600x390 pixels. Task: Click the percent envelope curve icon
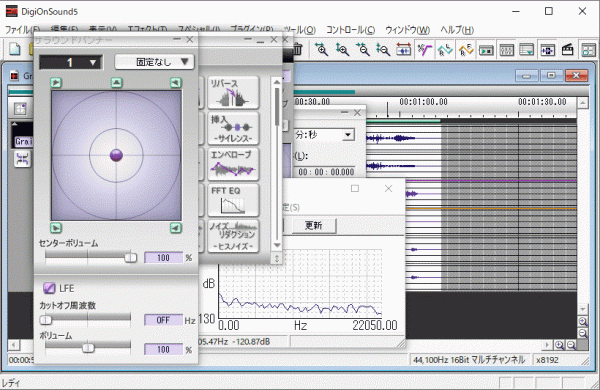point(424,50)
